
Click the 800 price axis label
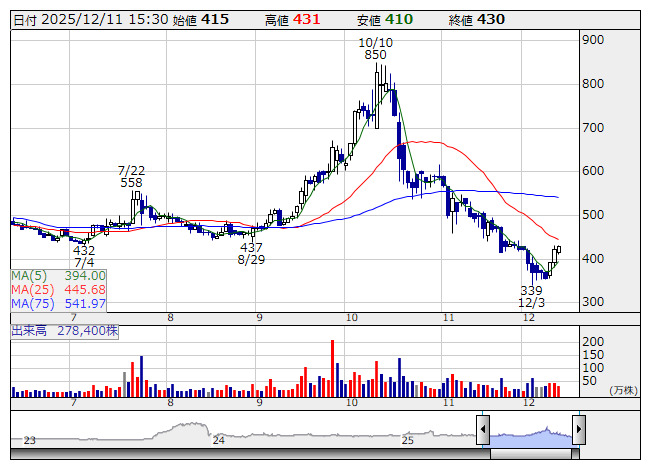(x=593, y=84)
